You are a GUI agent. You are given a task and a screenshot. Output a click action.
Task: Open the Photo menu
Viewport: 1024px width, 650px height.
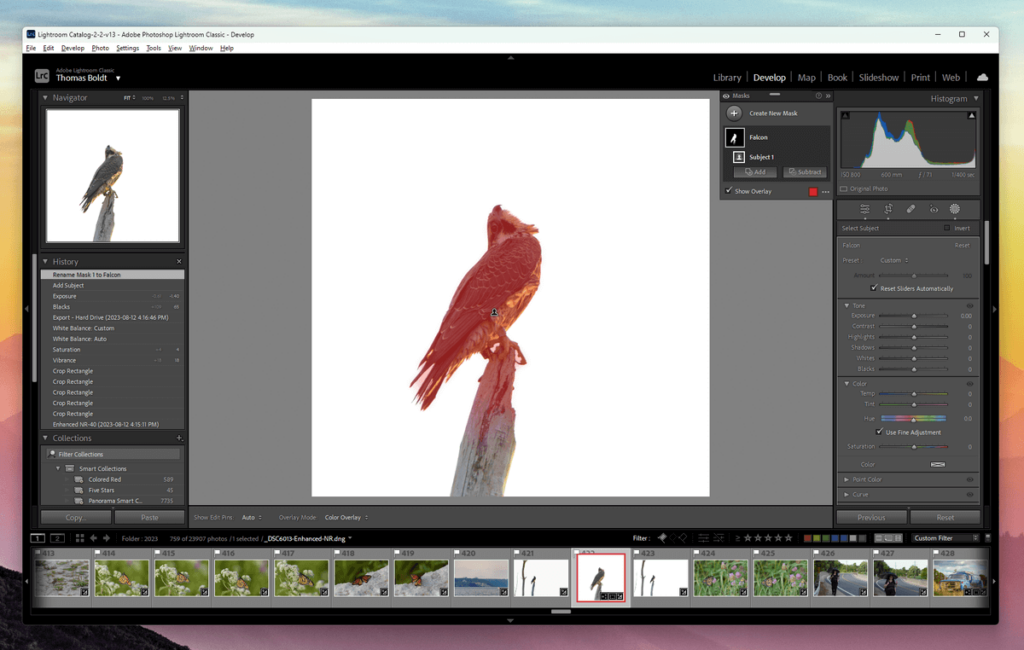(x=100, y=48)
